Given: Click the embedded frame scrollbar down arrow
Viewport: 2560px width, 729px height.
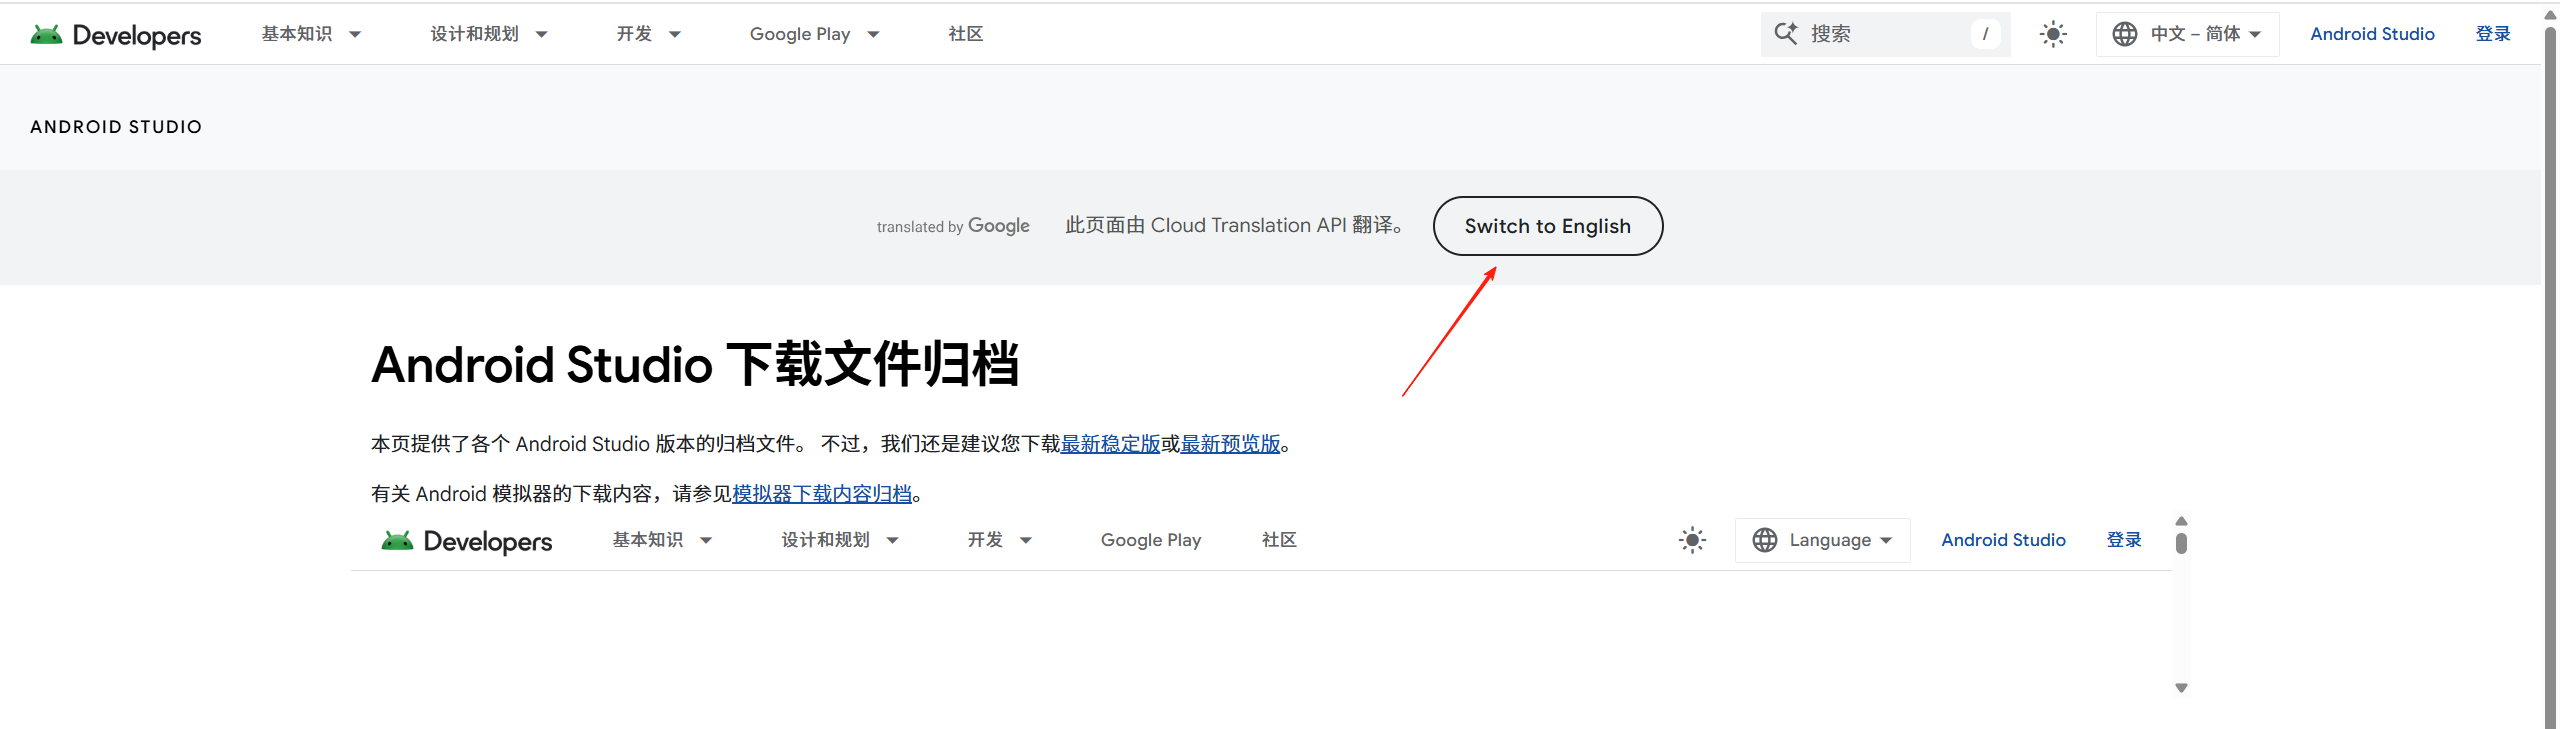Looking at the screenshot, I should click(2181, 688).
